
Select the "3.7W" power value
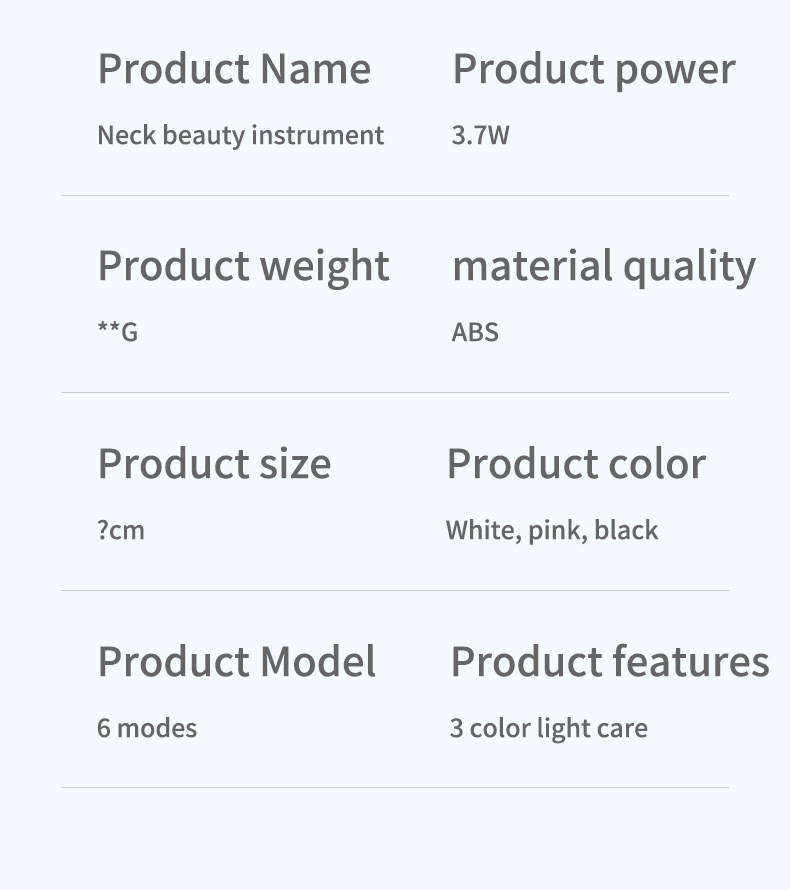pos(480,135)
